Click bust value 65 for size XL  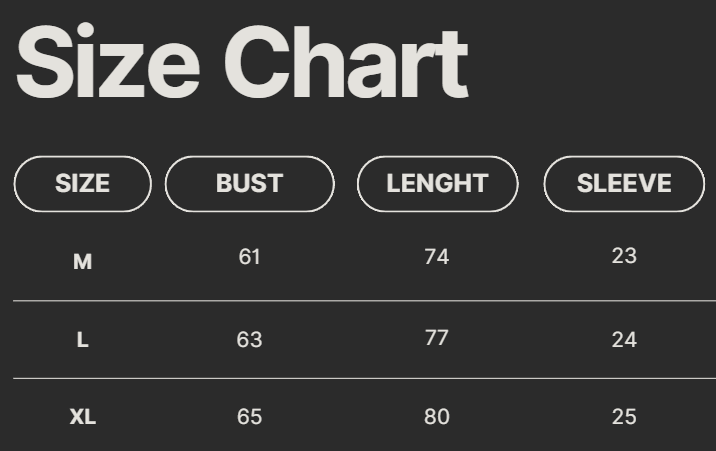250,417
